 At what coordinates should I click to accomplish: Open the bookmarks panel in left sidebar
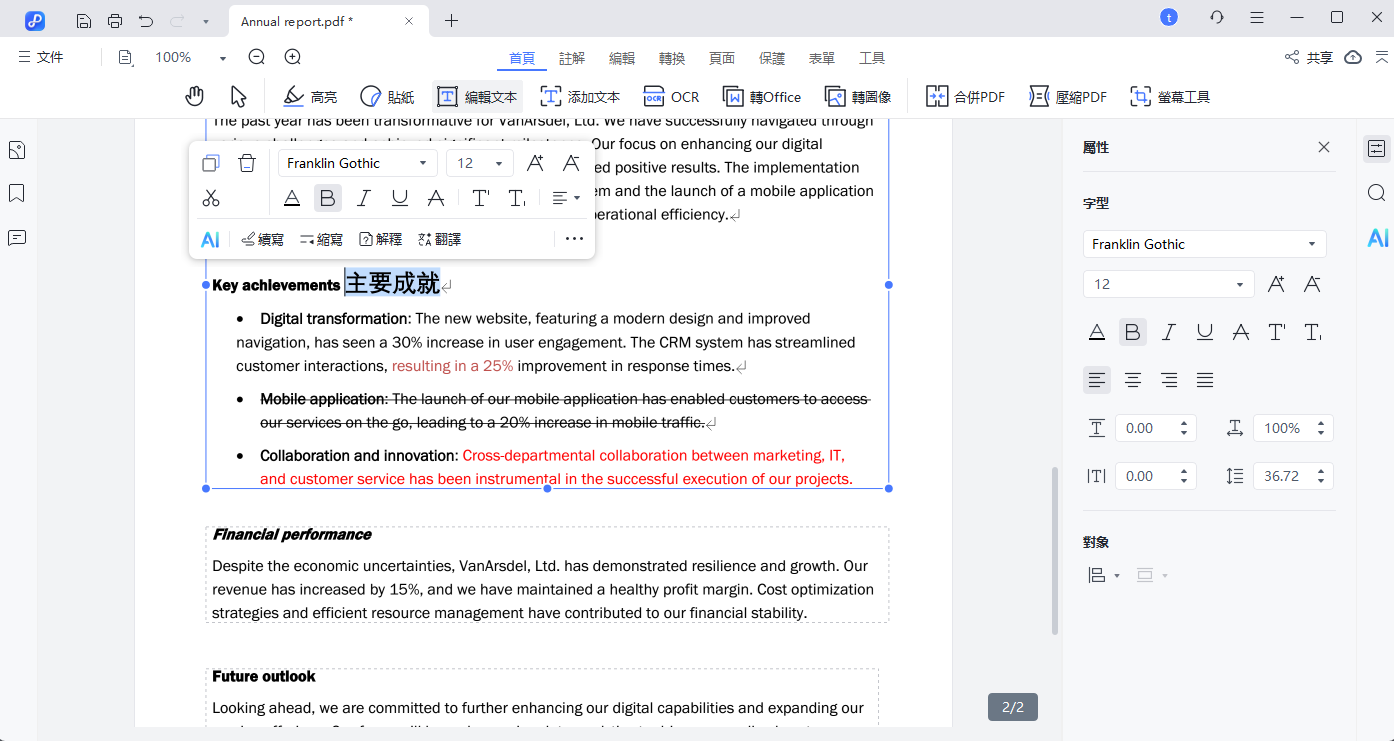coord(17,193)
